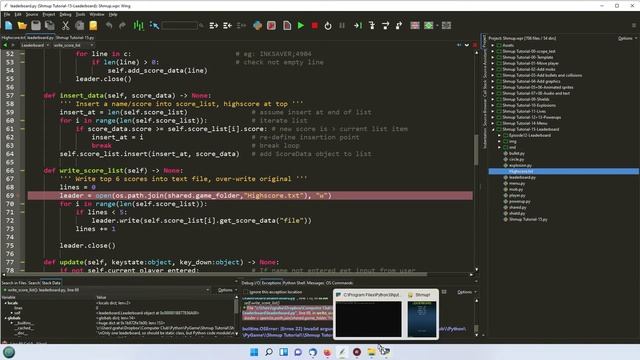640x360 pixels.
Task: Toggle the Ignore this exception location checkbox
Action: [246, 292]
